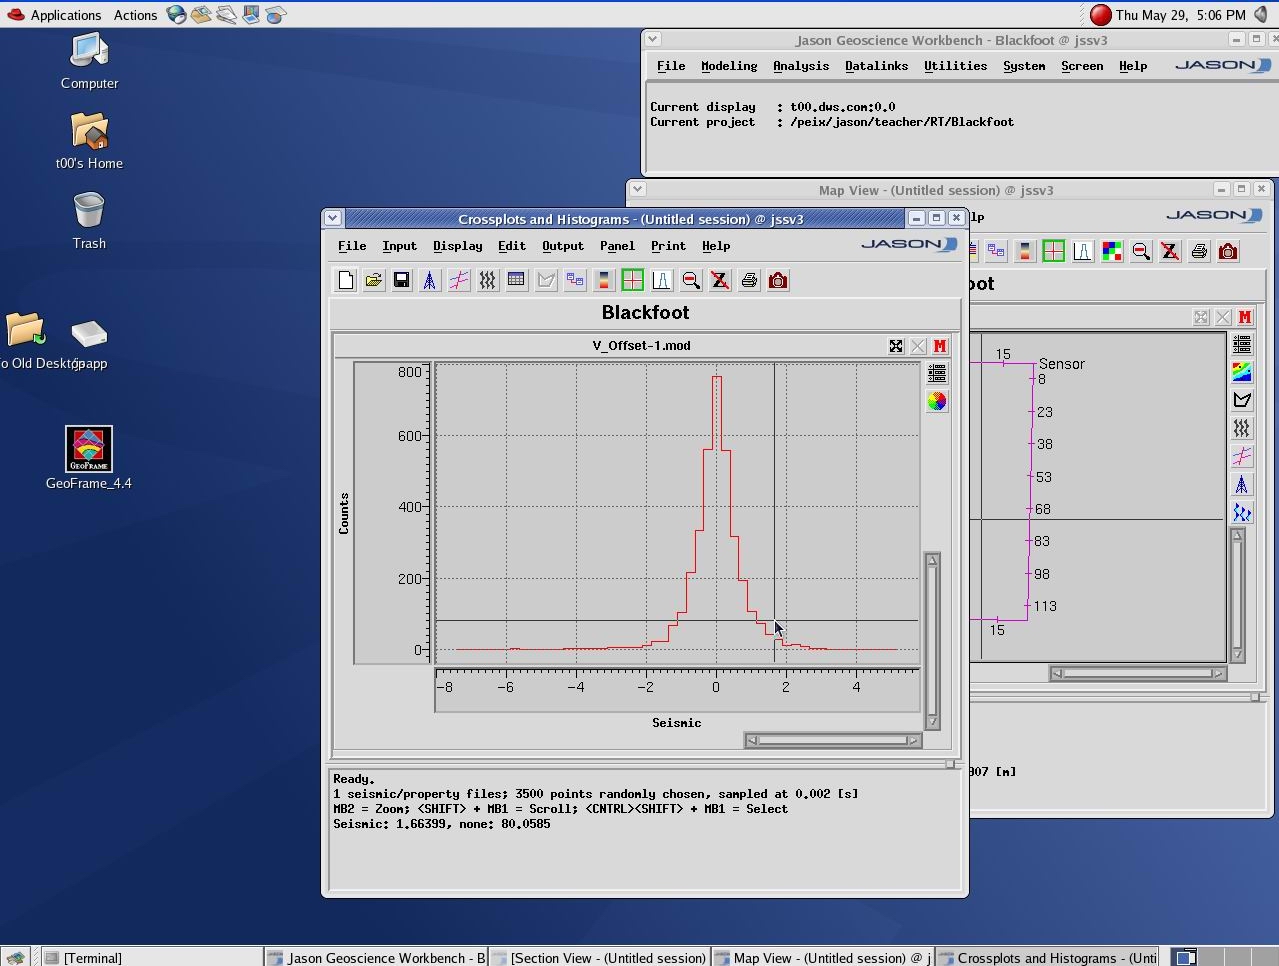Open Datalinks menu in Jason Workbench
Screen dimensions: 1279x966
coord(876,66)
